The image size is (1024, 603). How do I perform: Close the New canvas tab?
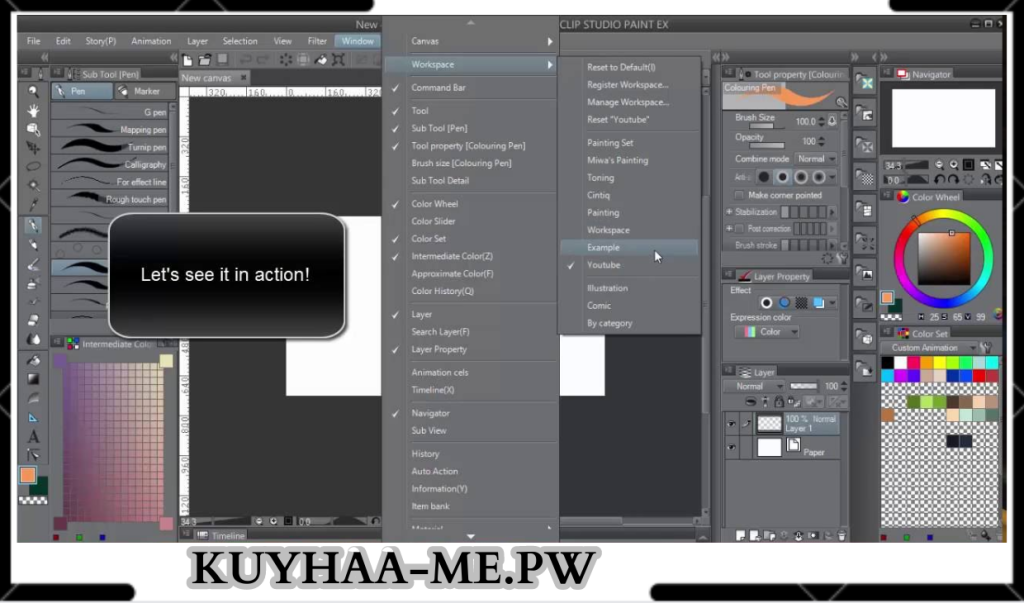coord(244,78)
